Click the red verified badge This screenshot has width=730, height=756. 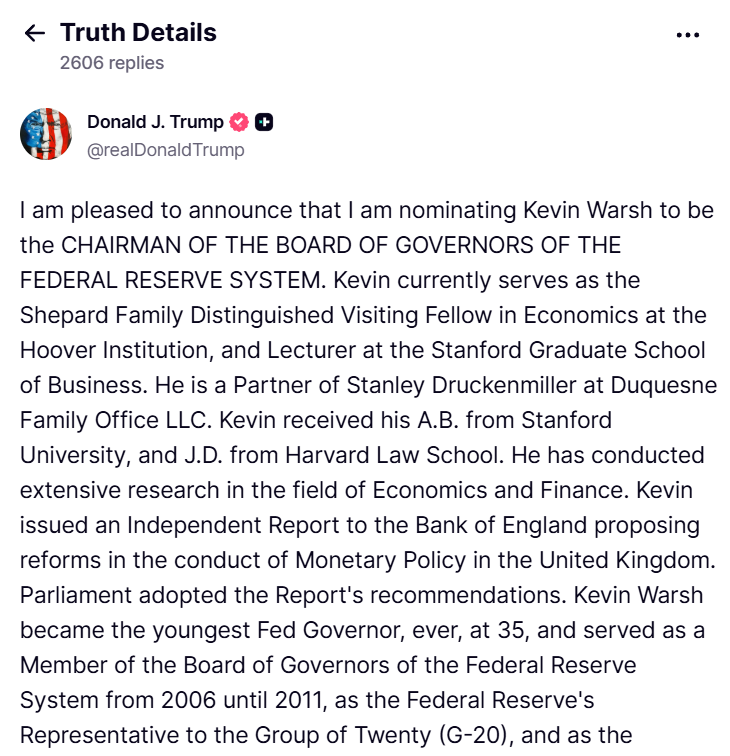pyautogui.click(x=239, y=122)
